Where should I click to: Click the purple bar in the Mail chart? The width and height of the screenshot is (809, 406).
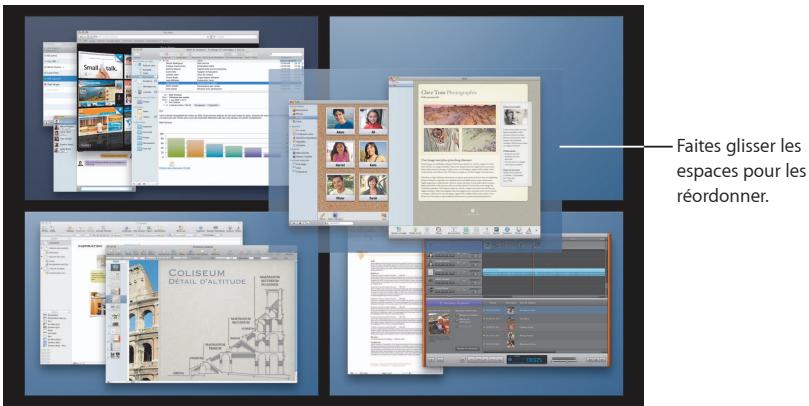click(253, 152)
